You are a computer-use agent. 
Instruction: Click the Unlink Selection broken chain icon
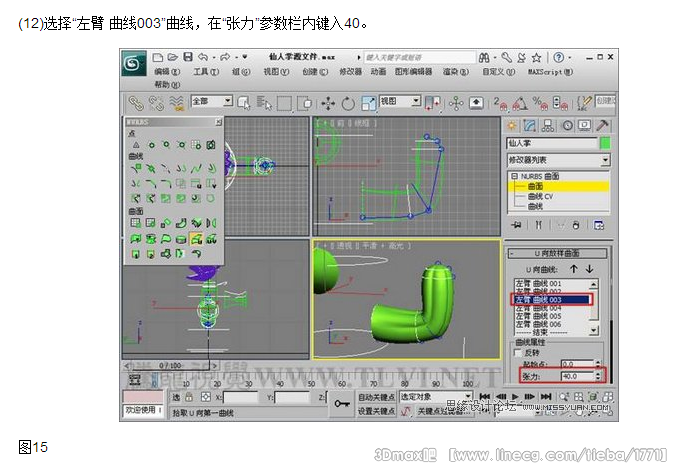[156, 103]
